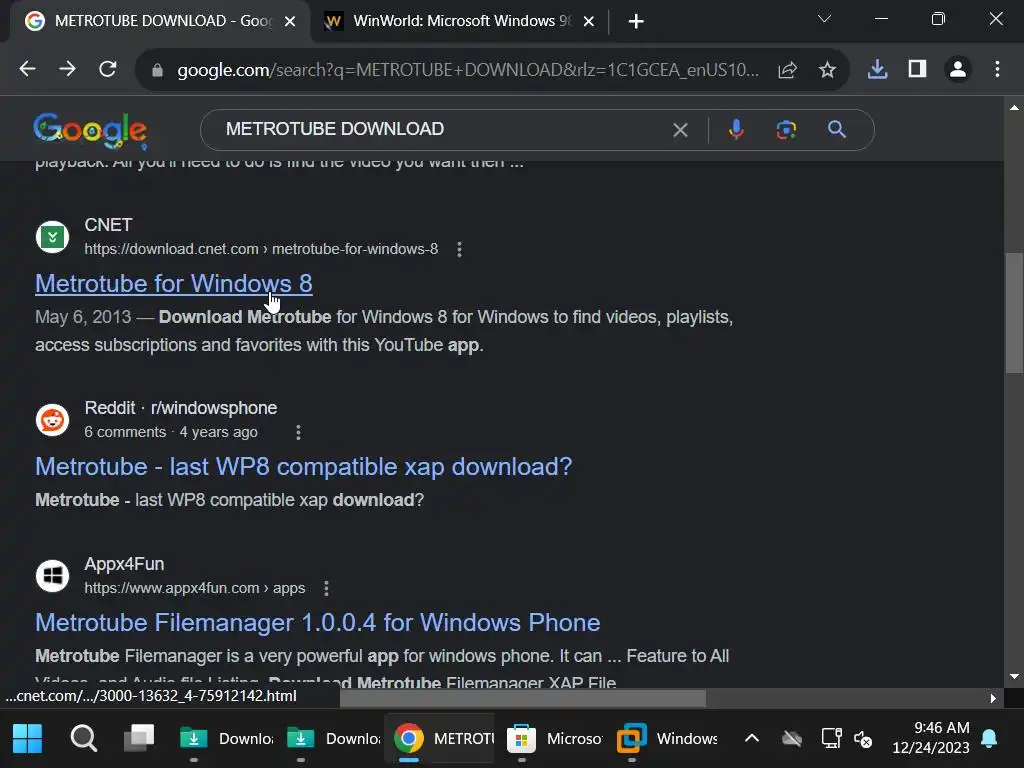Open the Chrome side panel
This screenshot has width=1024, height=768.
click(918, 69)
